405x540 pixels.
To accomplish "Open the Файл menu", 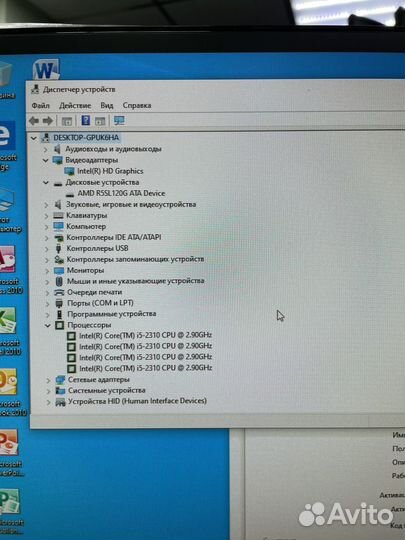I will [41, 105].
